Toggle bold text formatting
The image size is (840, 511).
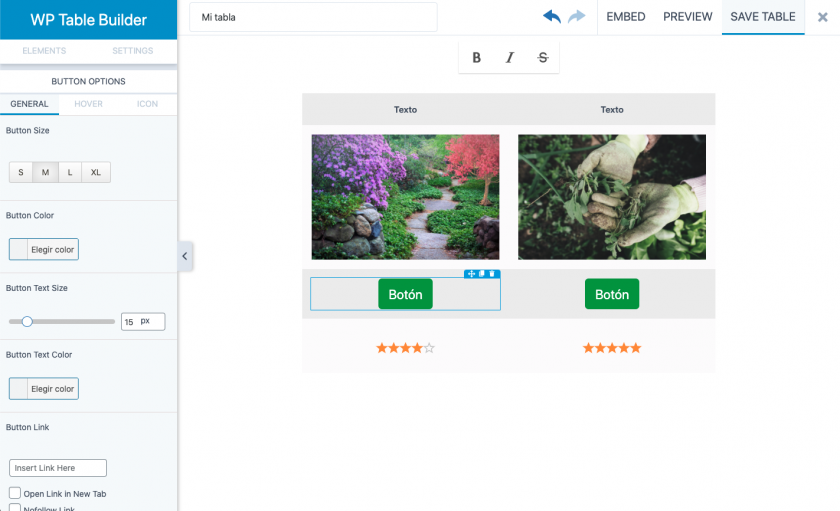click(476, 58)
